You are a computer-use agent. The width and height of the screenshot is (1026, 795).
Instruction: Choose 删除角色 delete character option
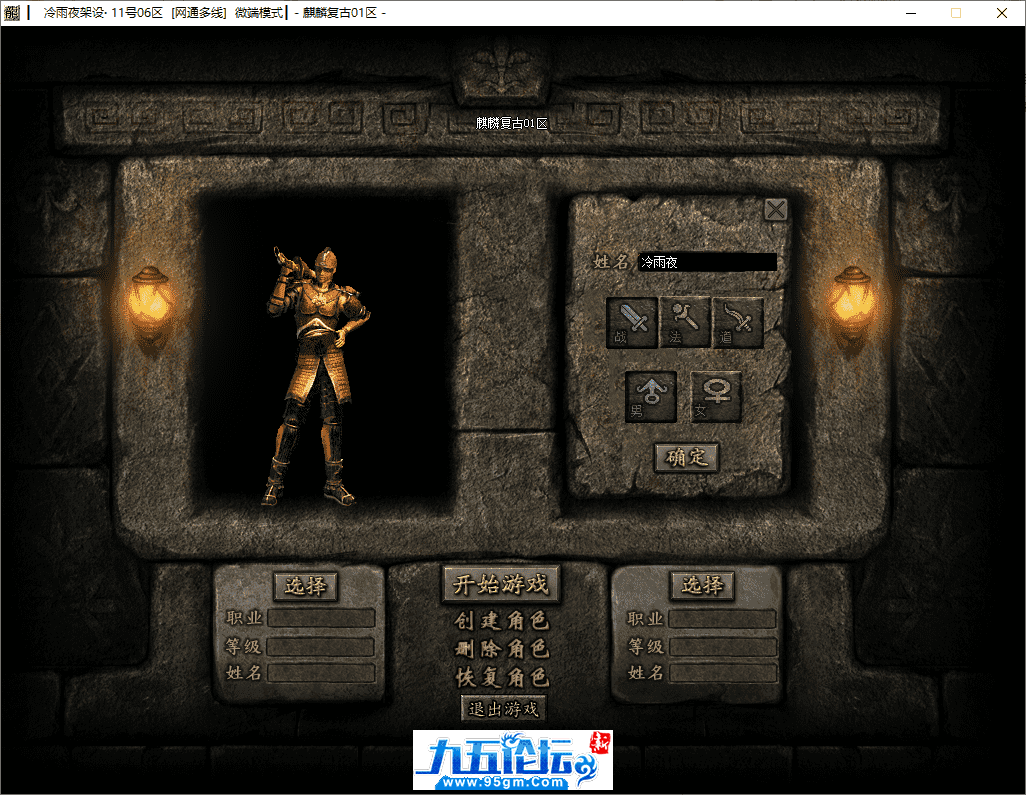(502, 648)
